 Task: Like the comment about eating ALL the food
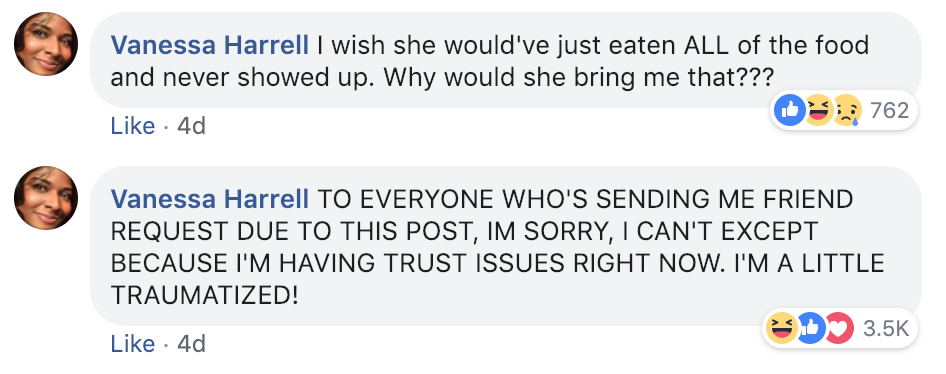[x=133, y=126]
